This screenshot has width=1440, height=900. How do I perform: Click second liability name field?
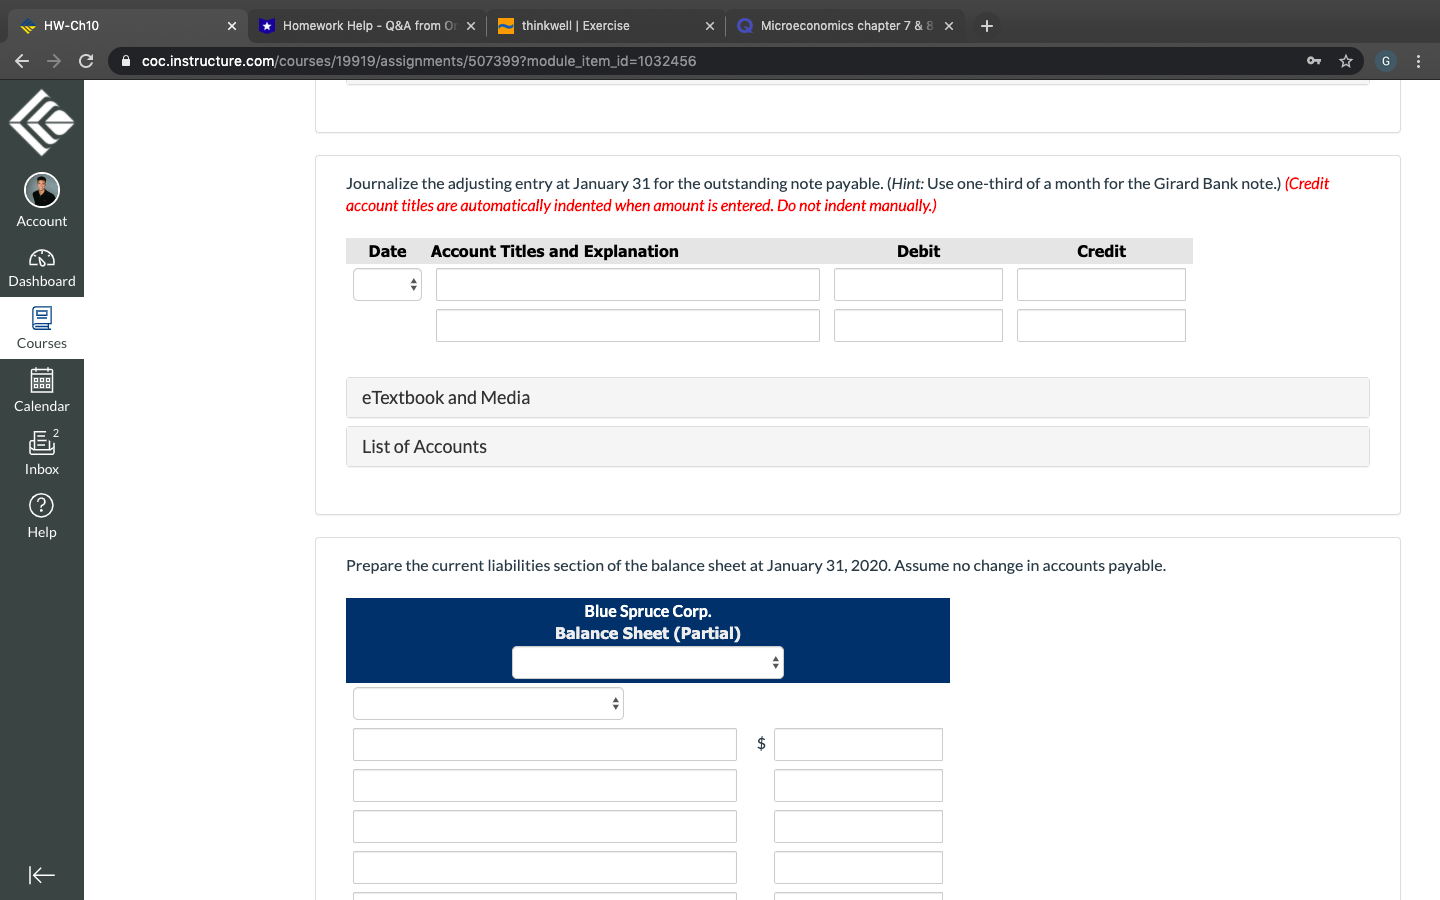coord(545,786)
